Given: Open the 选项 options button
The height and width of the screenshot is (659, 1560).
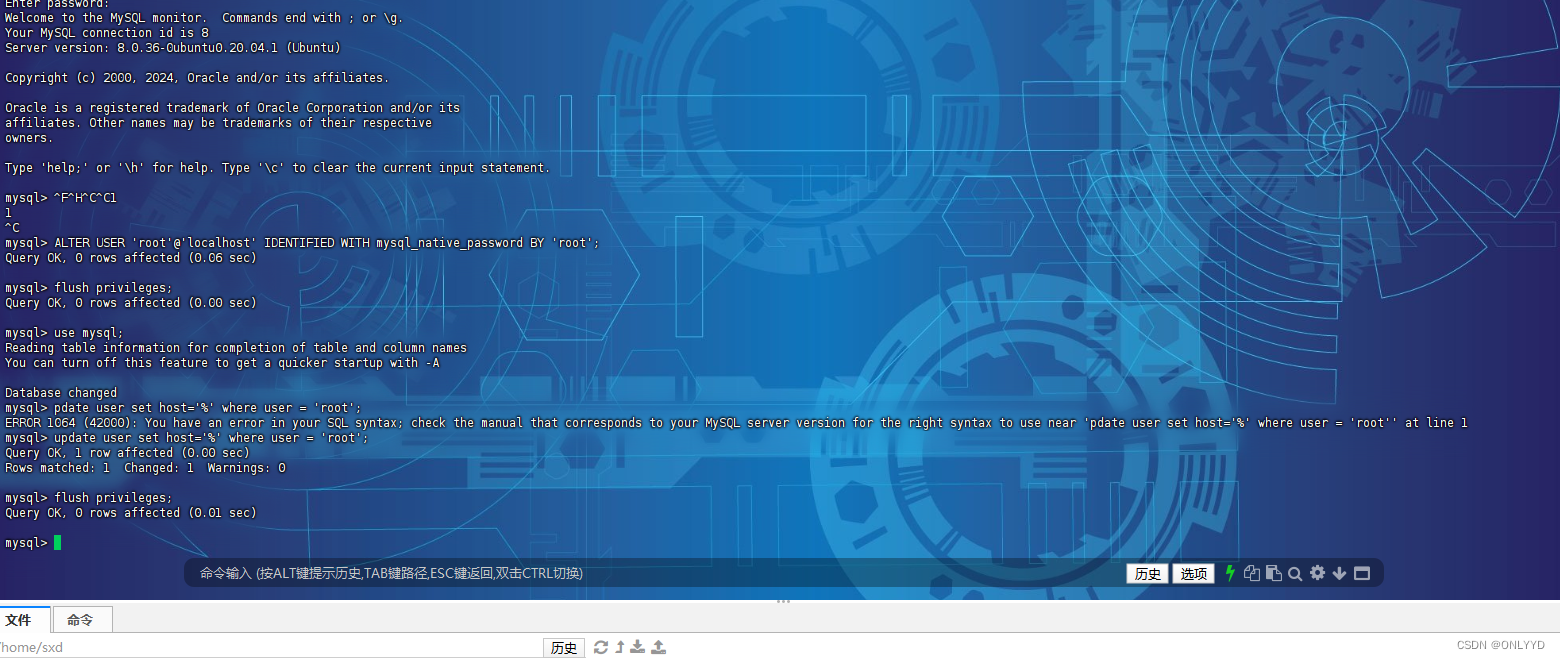Looking at the screenshot, I should tap(1193, 573).
